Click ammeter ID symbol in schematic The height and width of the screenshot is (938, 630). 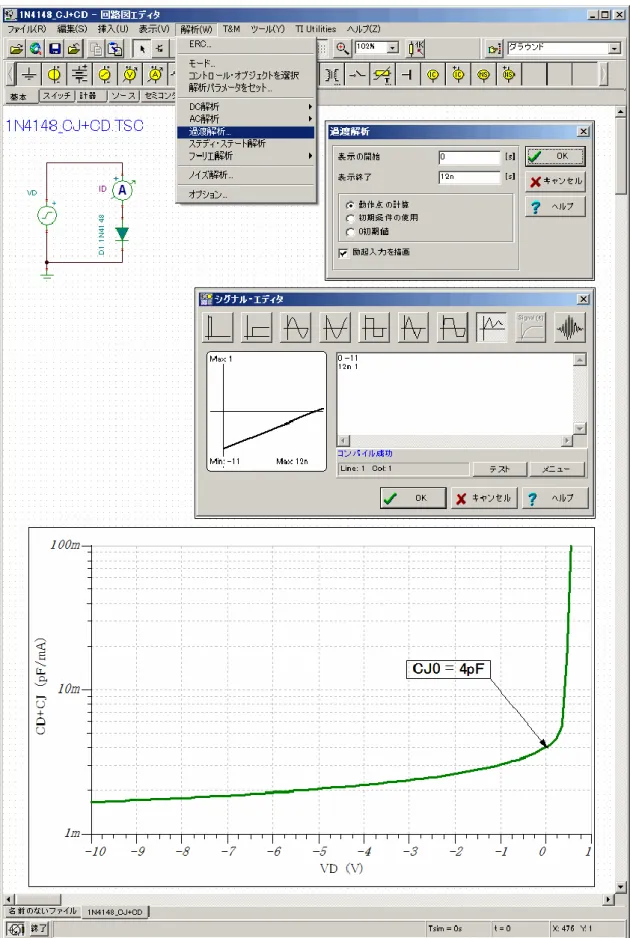[x=122, y=190]
